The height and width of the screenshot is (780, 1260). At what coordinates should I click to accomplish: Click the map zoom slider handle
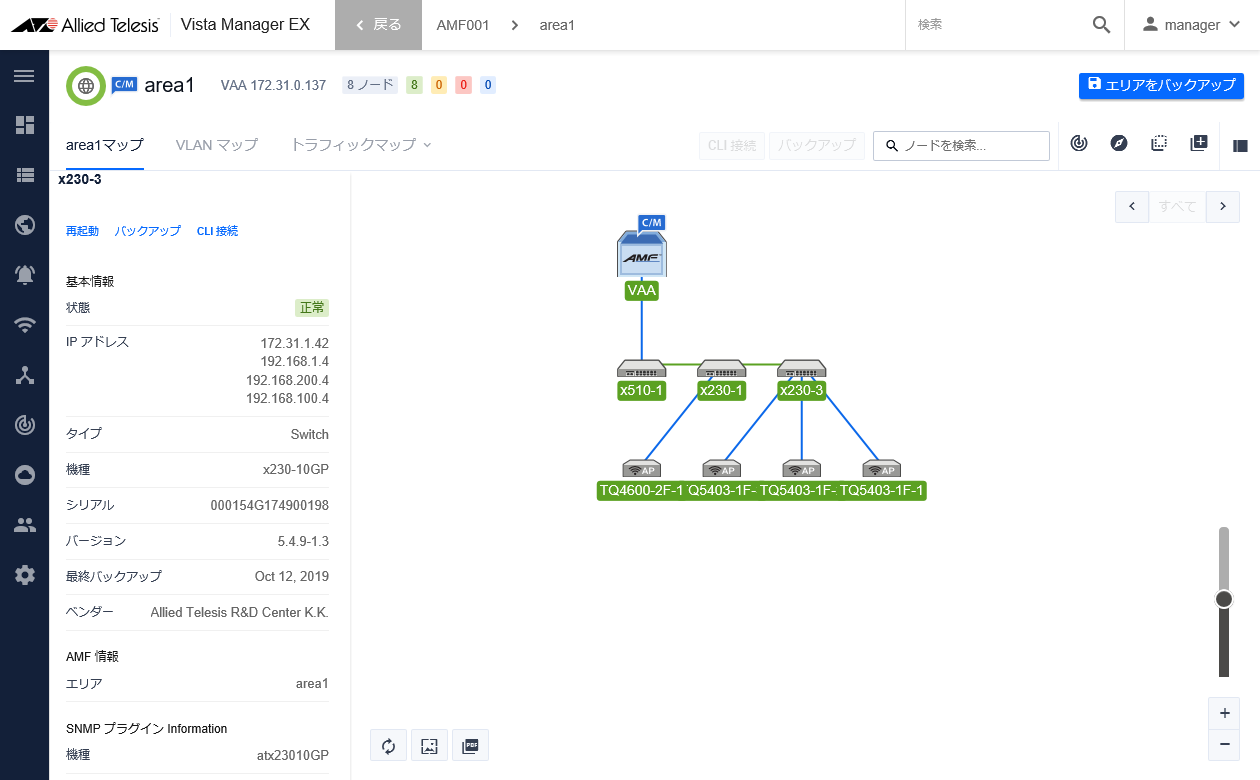1224,599
